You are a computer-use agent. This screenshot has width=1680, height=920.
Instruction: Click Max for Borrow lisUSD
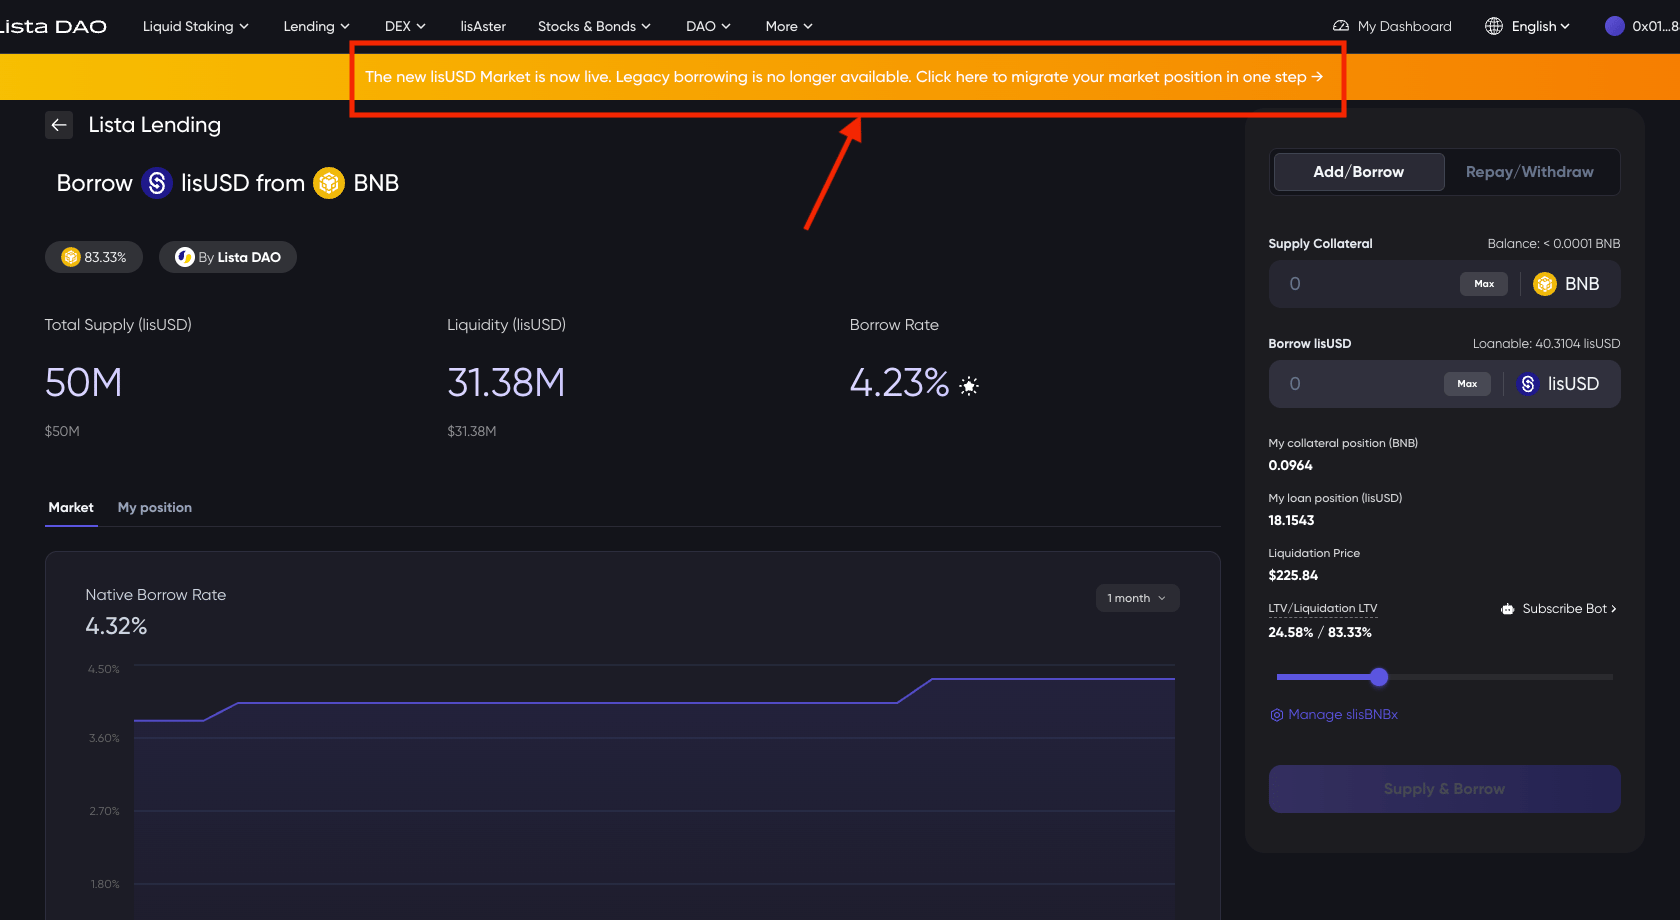coord(1467,384)
